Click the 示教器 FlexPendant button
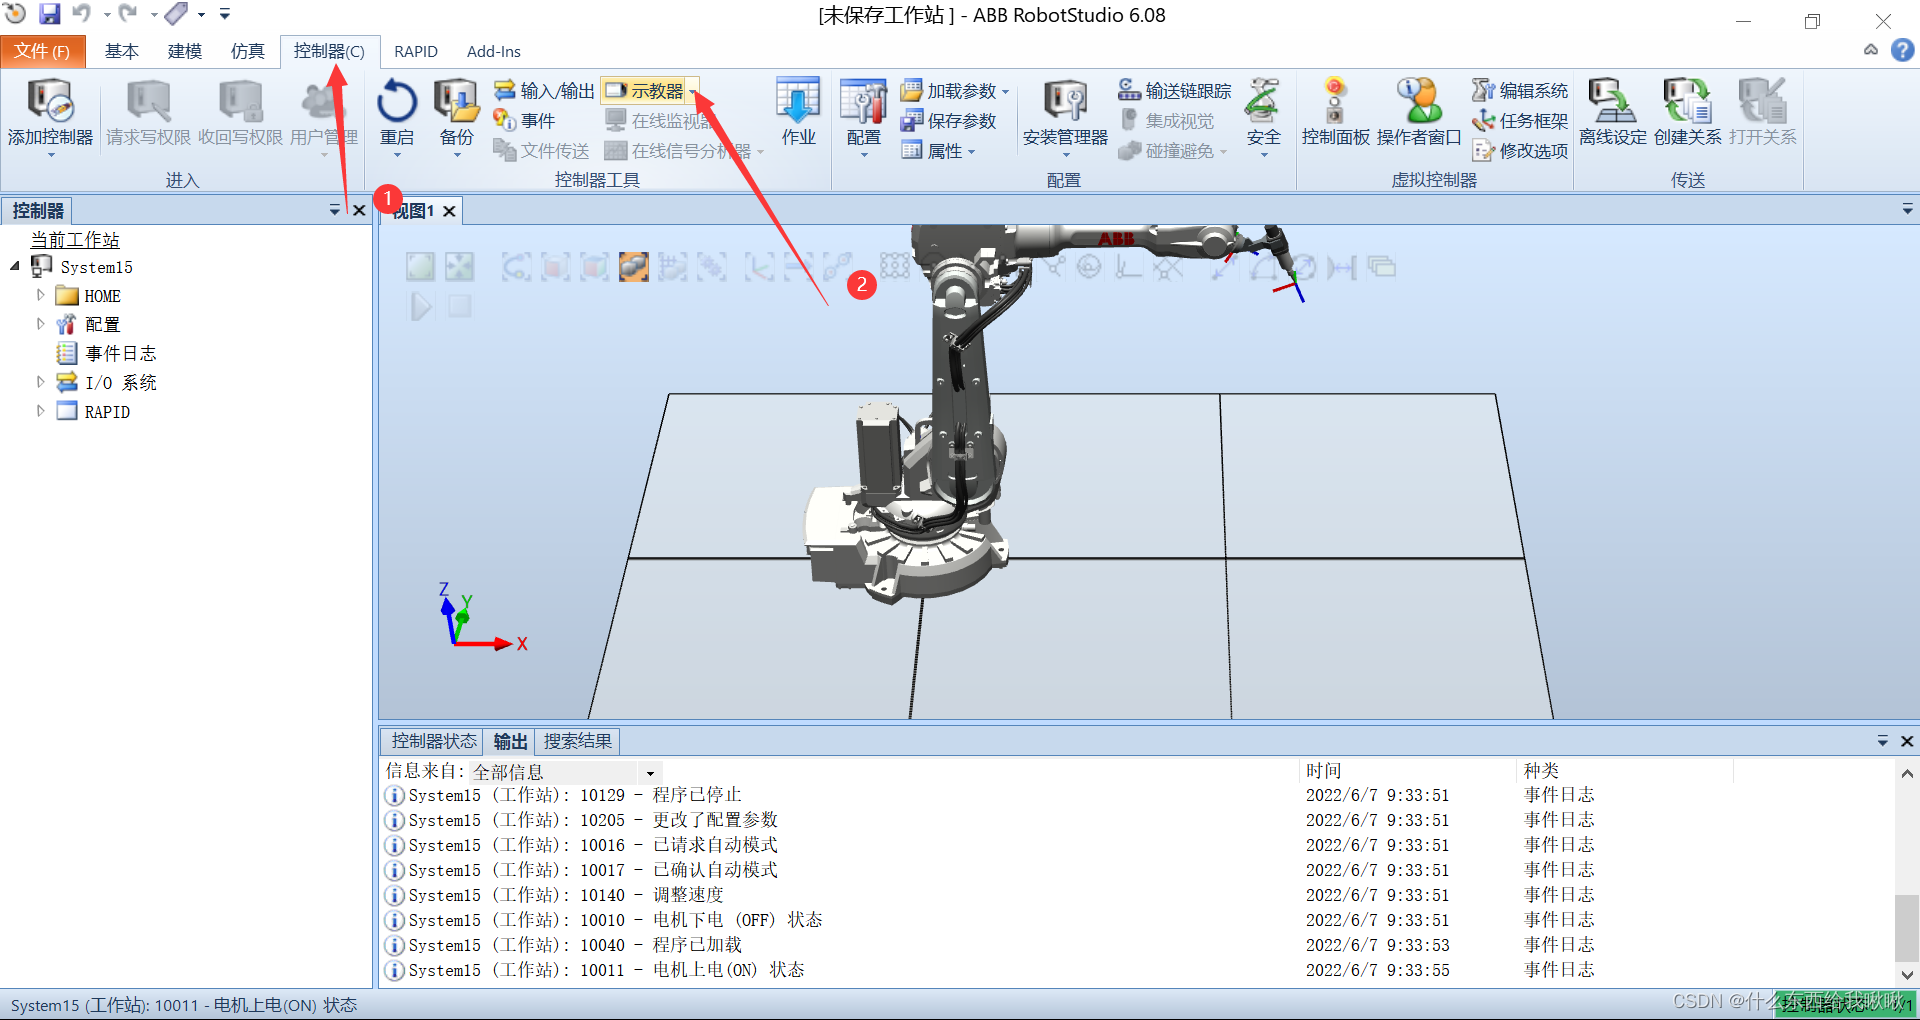Image resolution: width=1920 pixels, height=1020 pixels. pyautogui.click(x=645, y=91)
